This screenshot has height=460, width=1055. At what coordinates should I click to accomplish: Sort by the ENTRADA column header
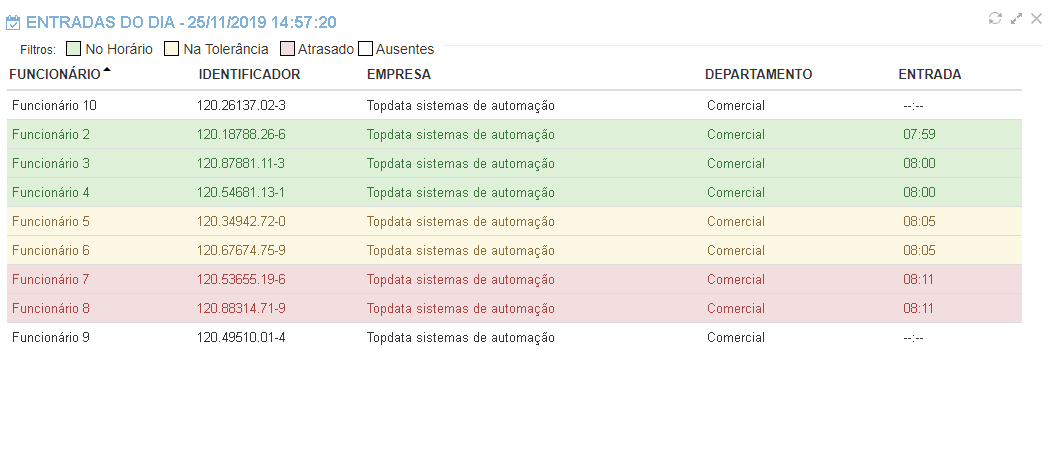pyautogui.click(x=930, y=74)
